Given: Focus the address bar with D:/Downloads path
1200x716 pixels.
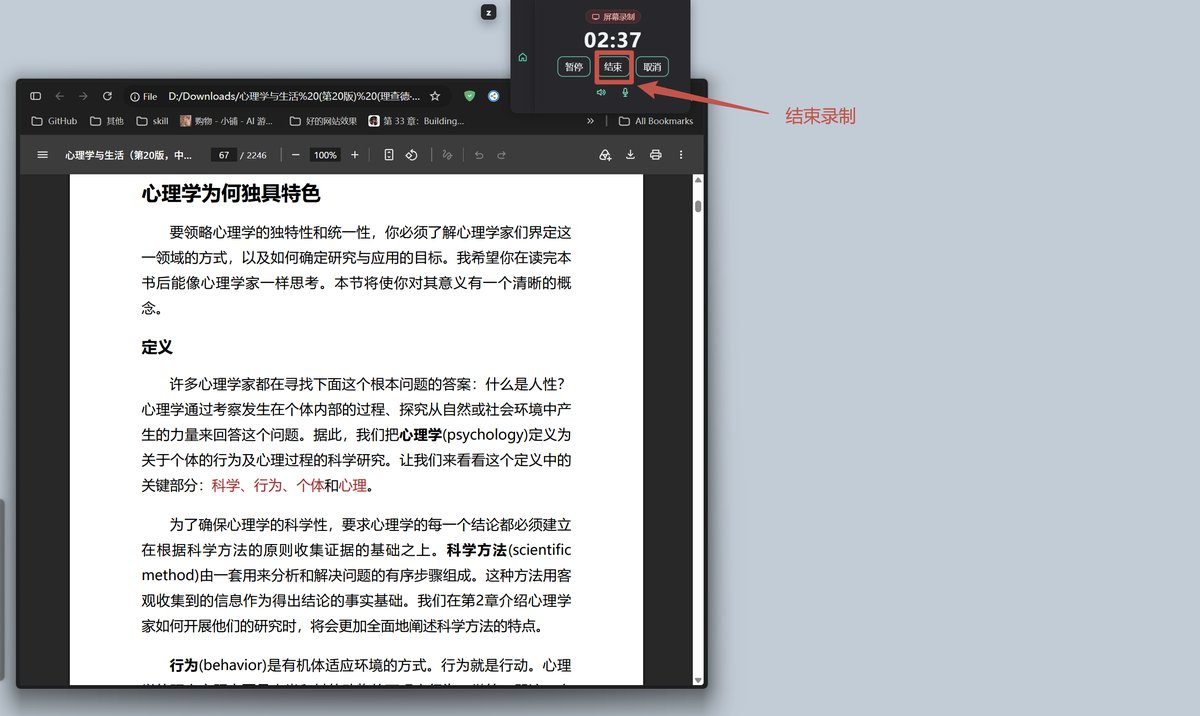Looking at the screenshot, I should 294,96.
